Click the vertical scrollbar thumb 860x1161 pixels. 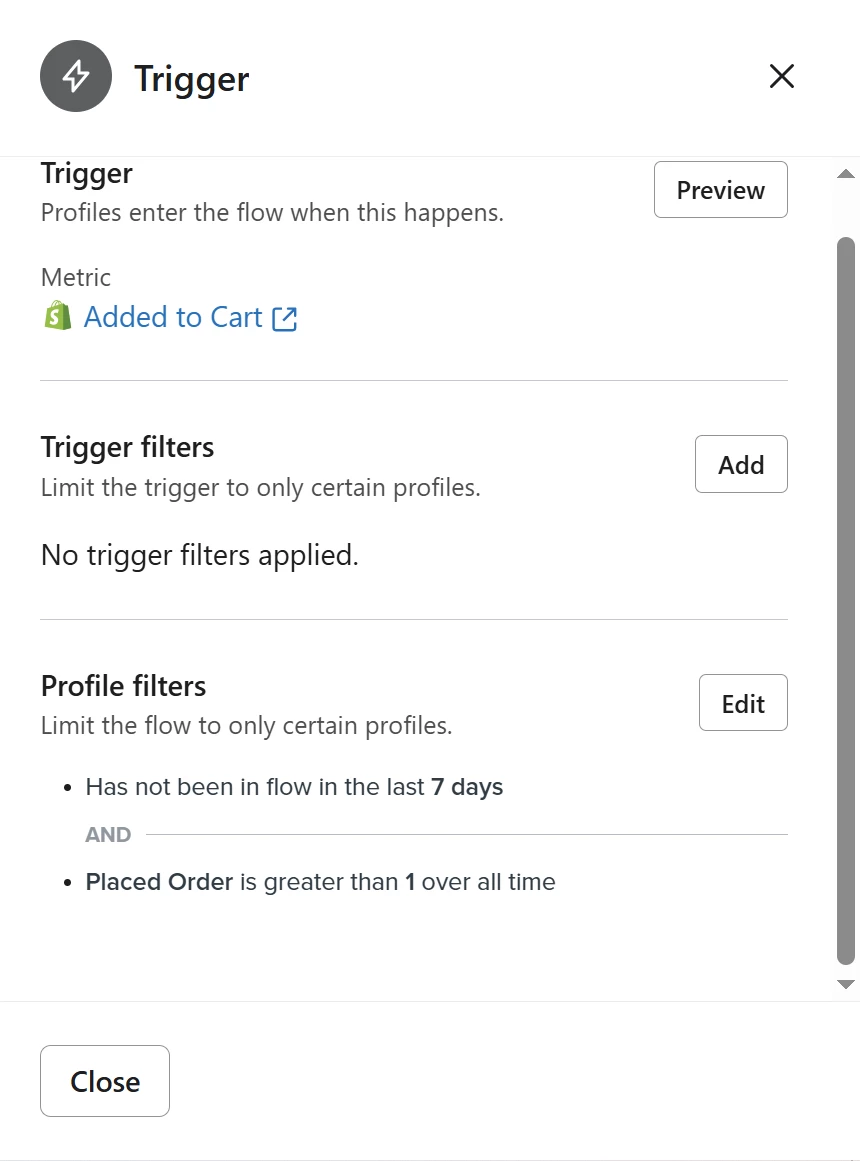pyautogui.click(x=845, y=600)
